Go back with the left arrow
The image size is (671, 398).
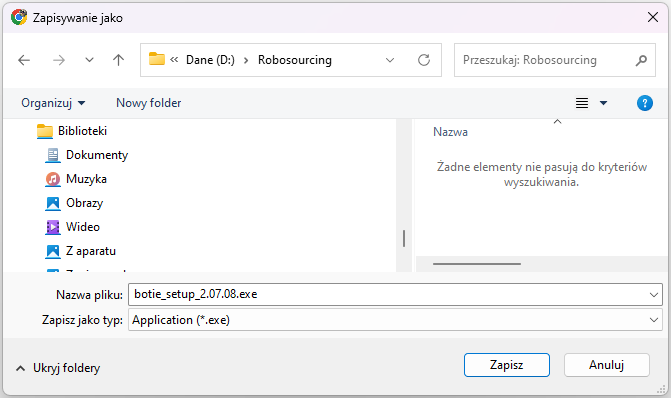pyautogui.click(x=24, y=60)
